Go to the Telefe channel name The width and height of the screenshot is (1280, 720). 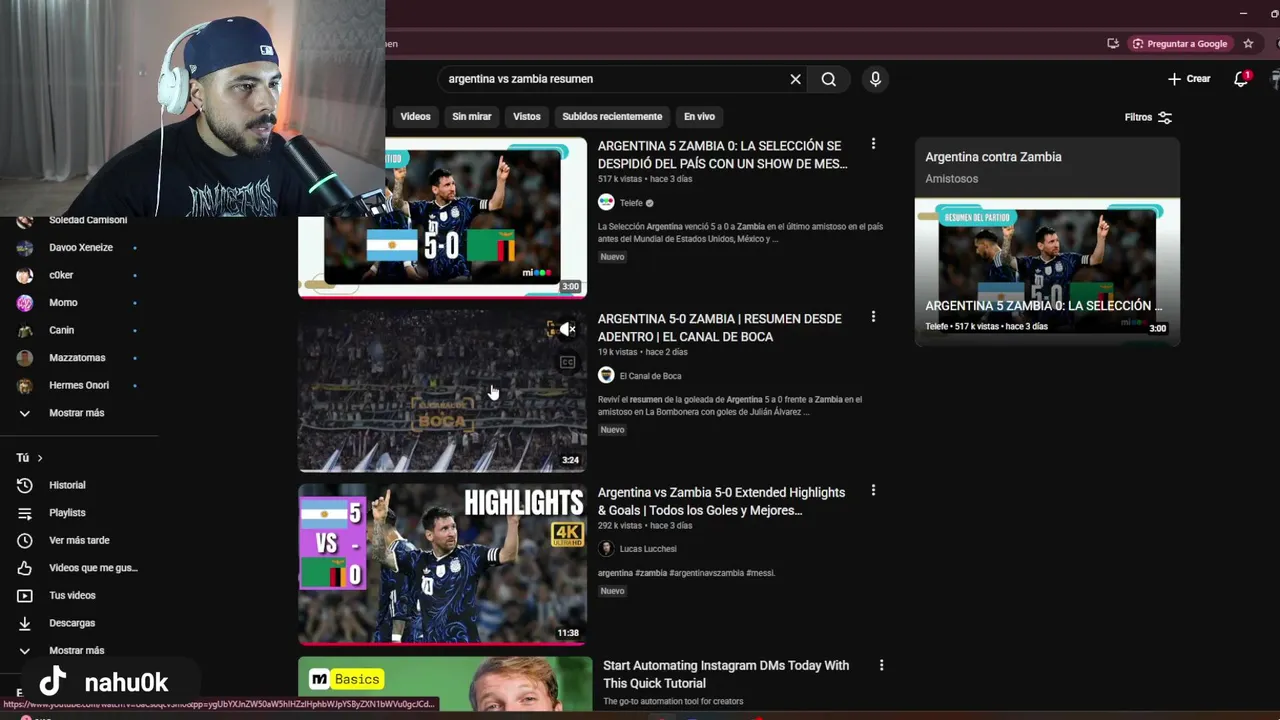pyautogui.click(x=631, y=203)
